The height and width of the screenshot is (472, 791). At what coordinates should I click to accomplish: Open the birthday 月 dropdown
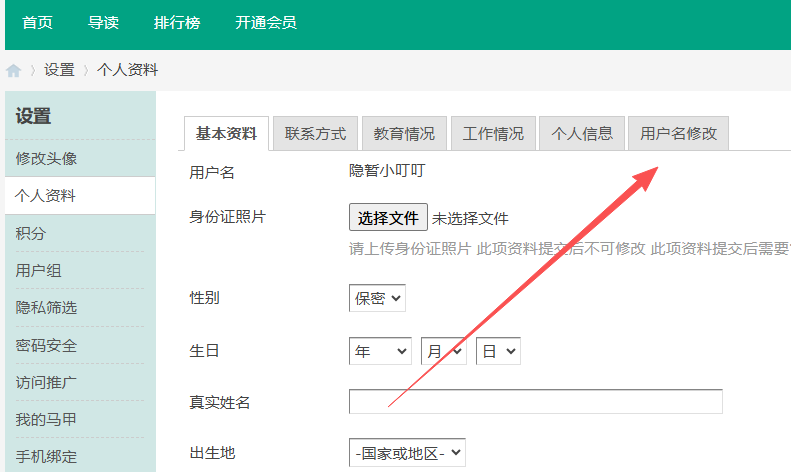(443, 351)
